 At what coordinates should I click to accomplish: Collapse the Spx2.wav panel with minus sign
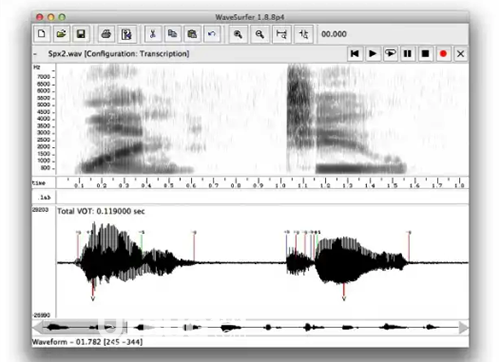point(35,54)
